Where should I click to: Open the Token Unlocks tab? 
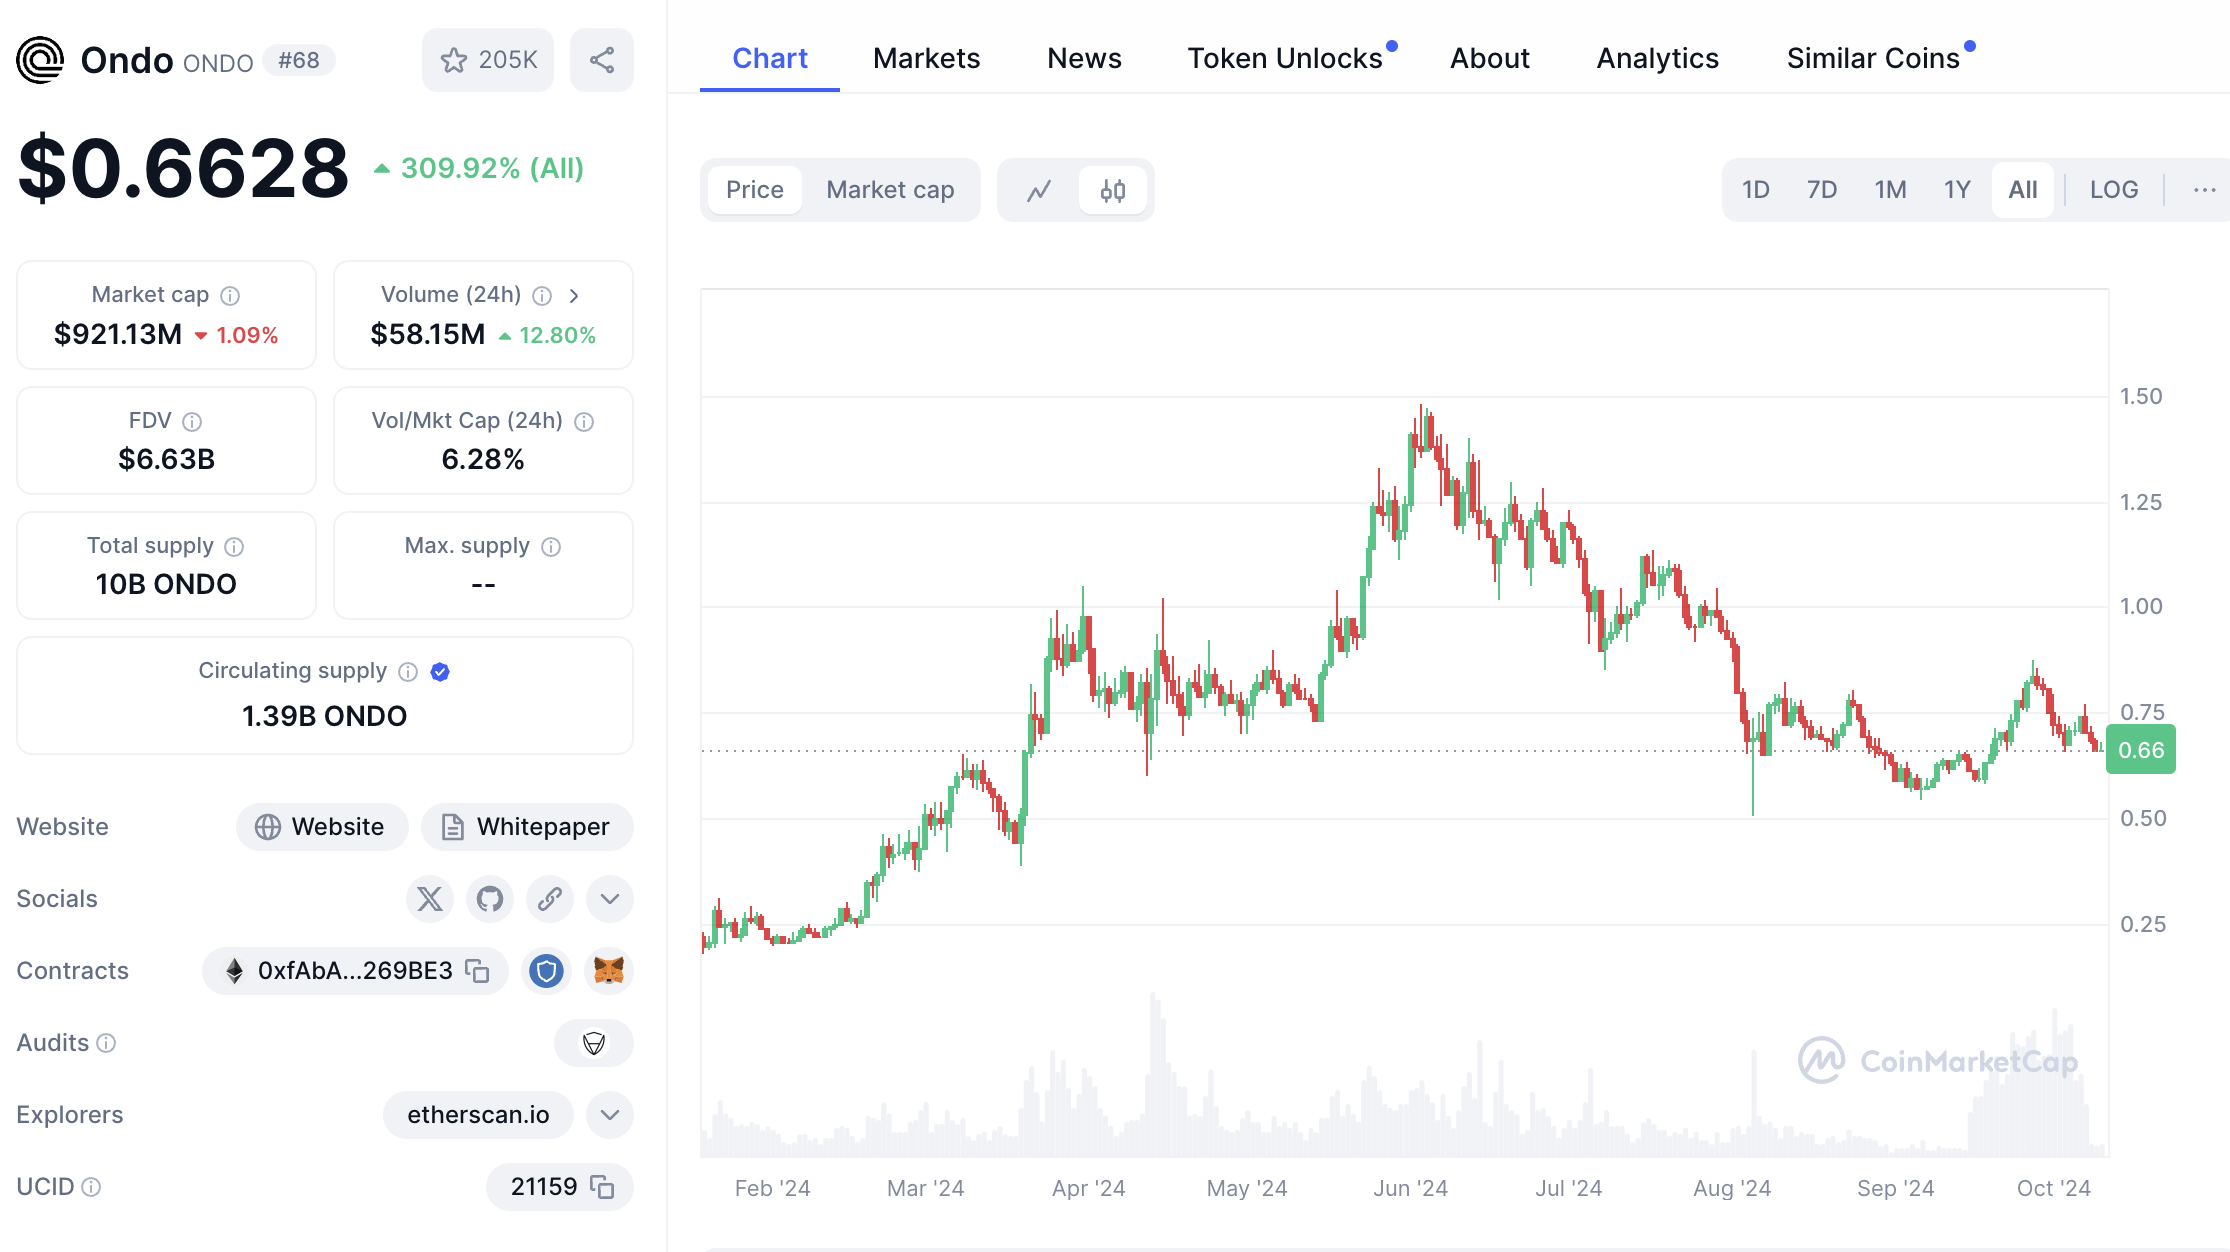point(1285,58)
